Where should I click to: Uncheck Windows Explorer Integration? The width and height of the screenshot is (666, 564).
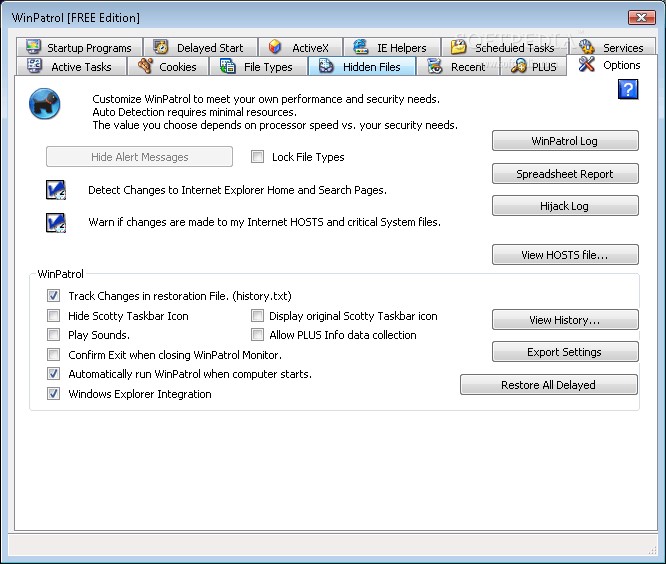tap(54, 394)
